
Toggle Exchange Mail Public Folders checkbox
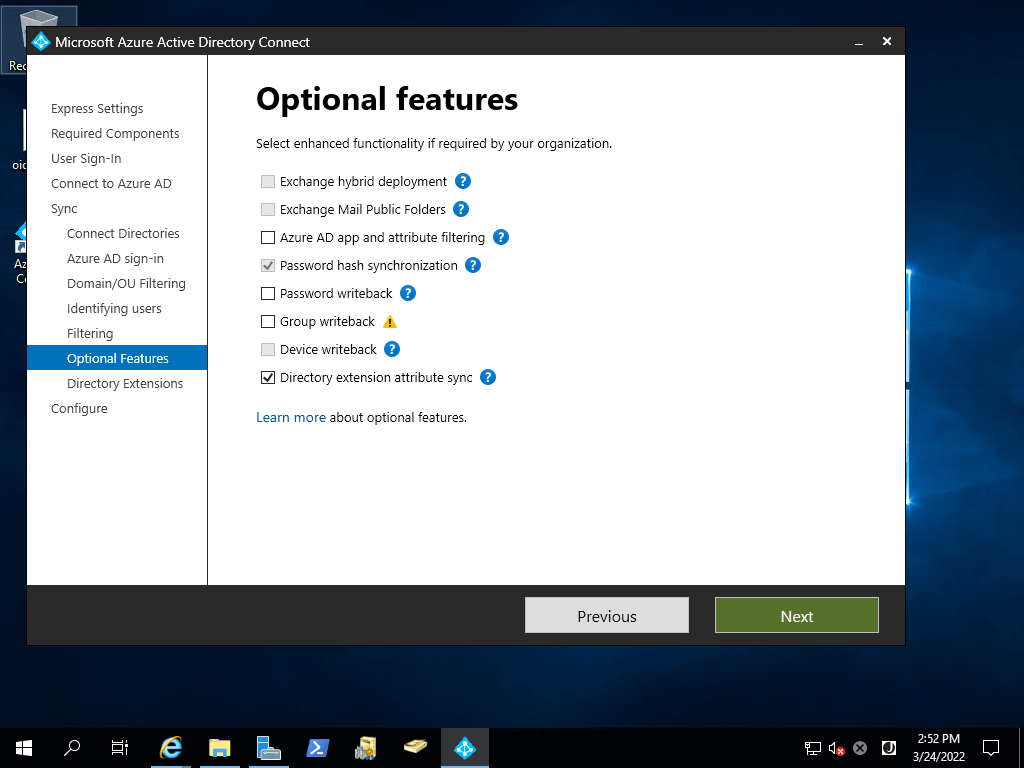(x=268, y=210)
